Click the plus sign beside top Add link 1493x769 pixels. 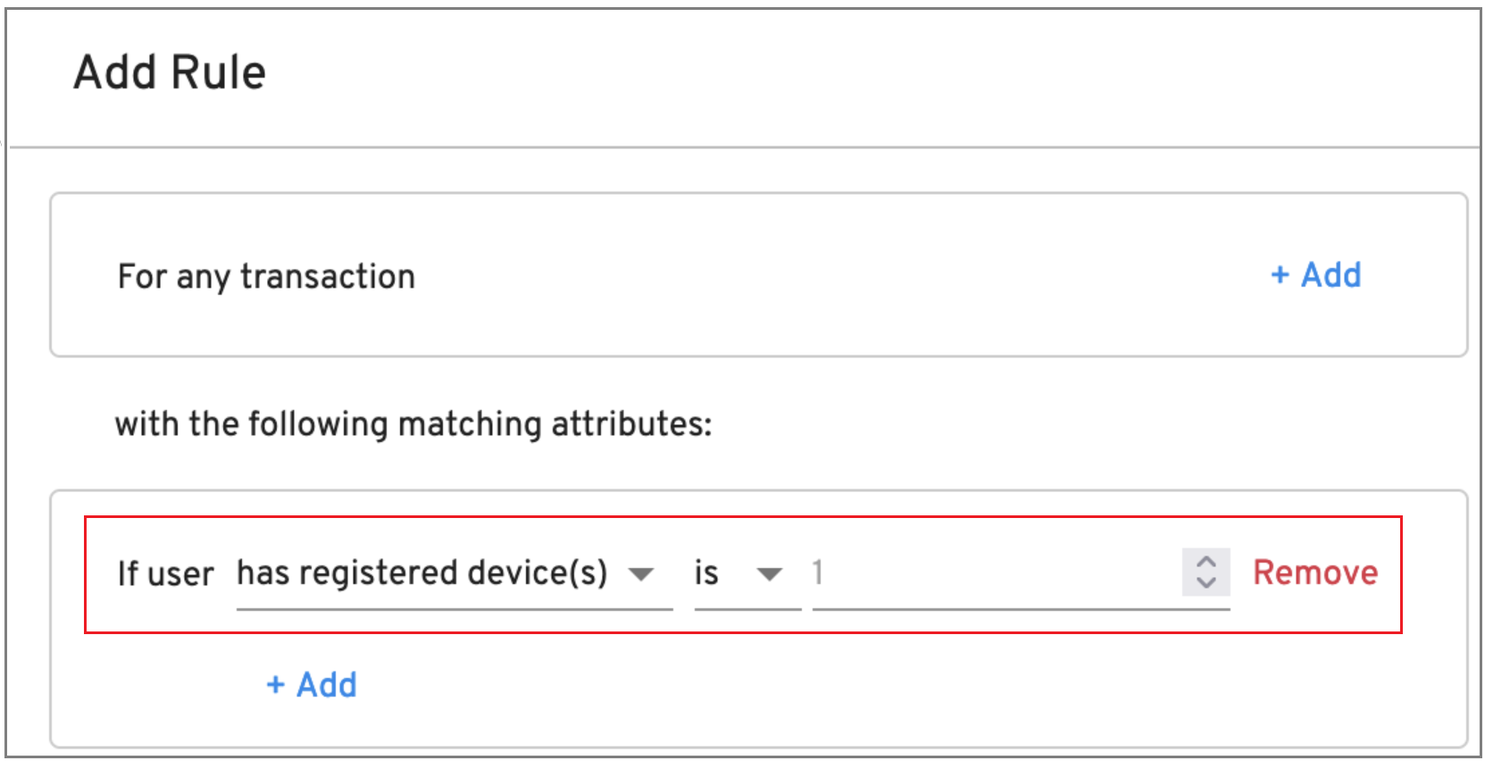pos(1279,275)
